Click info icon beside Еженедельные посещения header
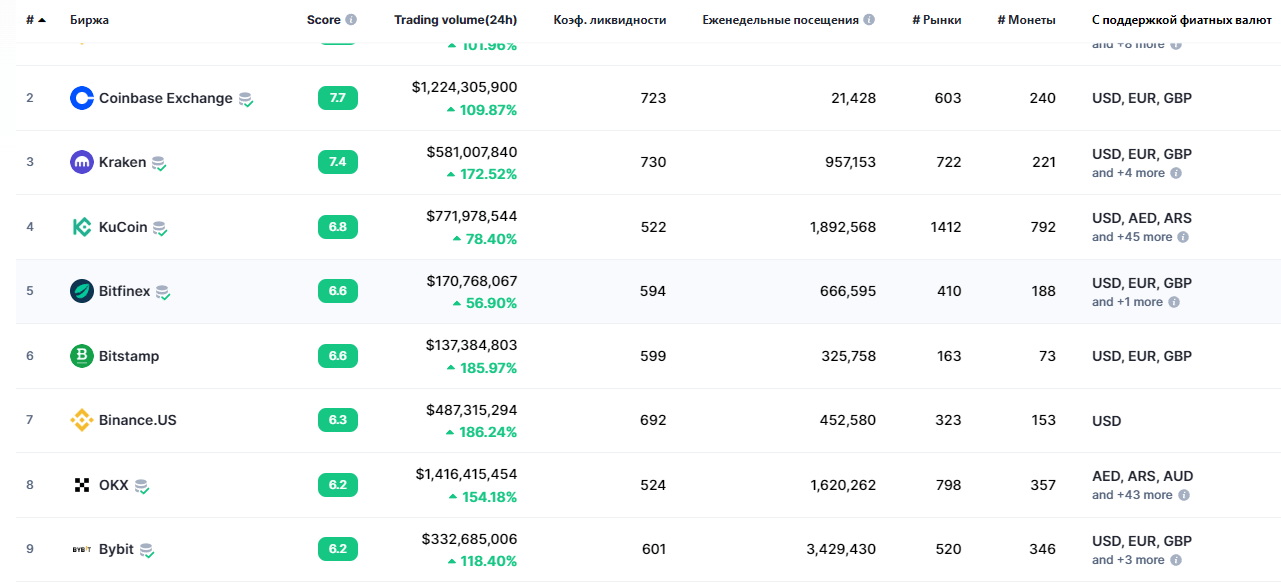Image resolution: width=1281 pixels, height=583 pixels. [869, 20]
